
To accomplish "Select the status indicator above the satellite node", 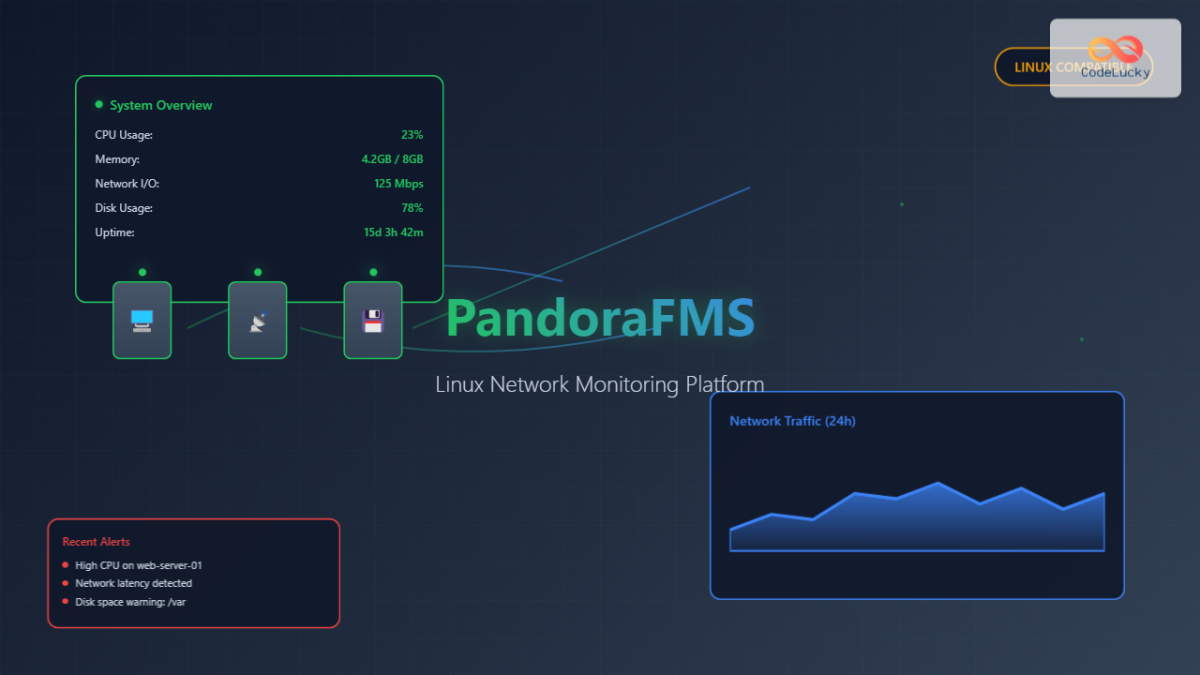I will tap(257, 270).
